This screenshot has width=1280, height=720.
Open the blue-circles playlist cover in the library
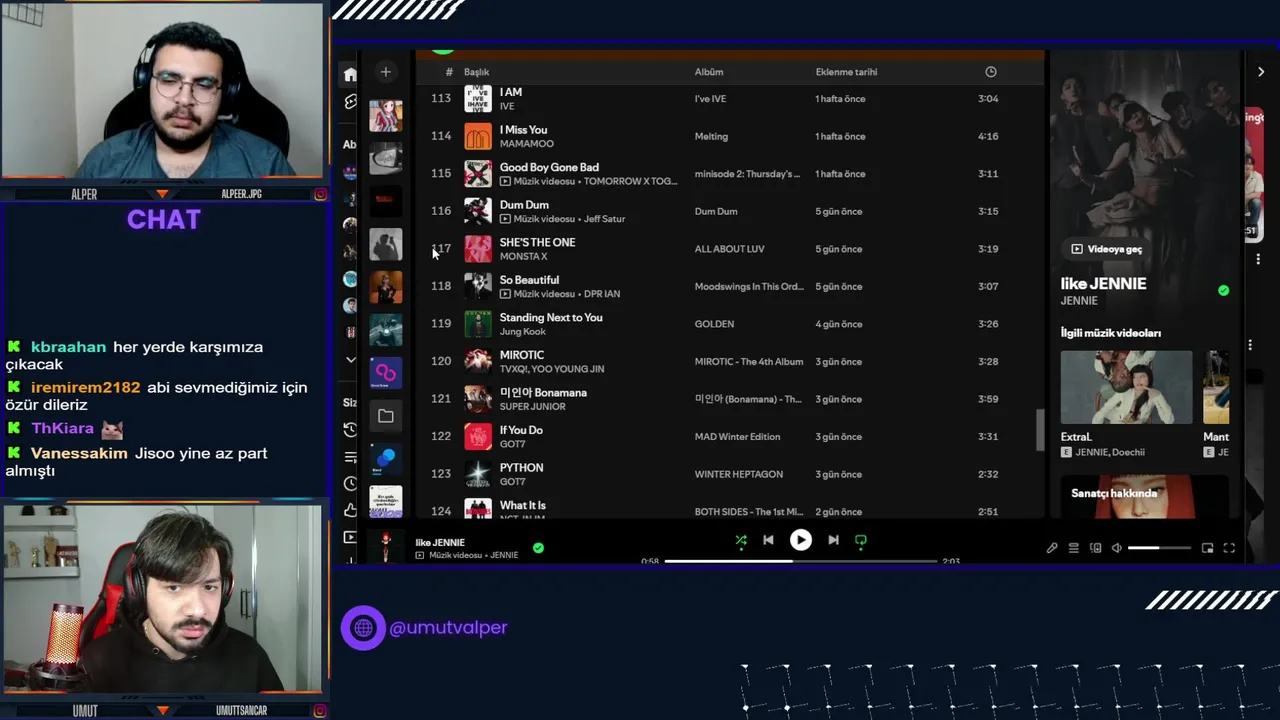coord(386,458)
